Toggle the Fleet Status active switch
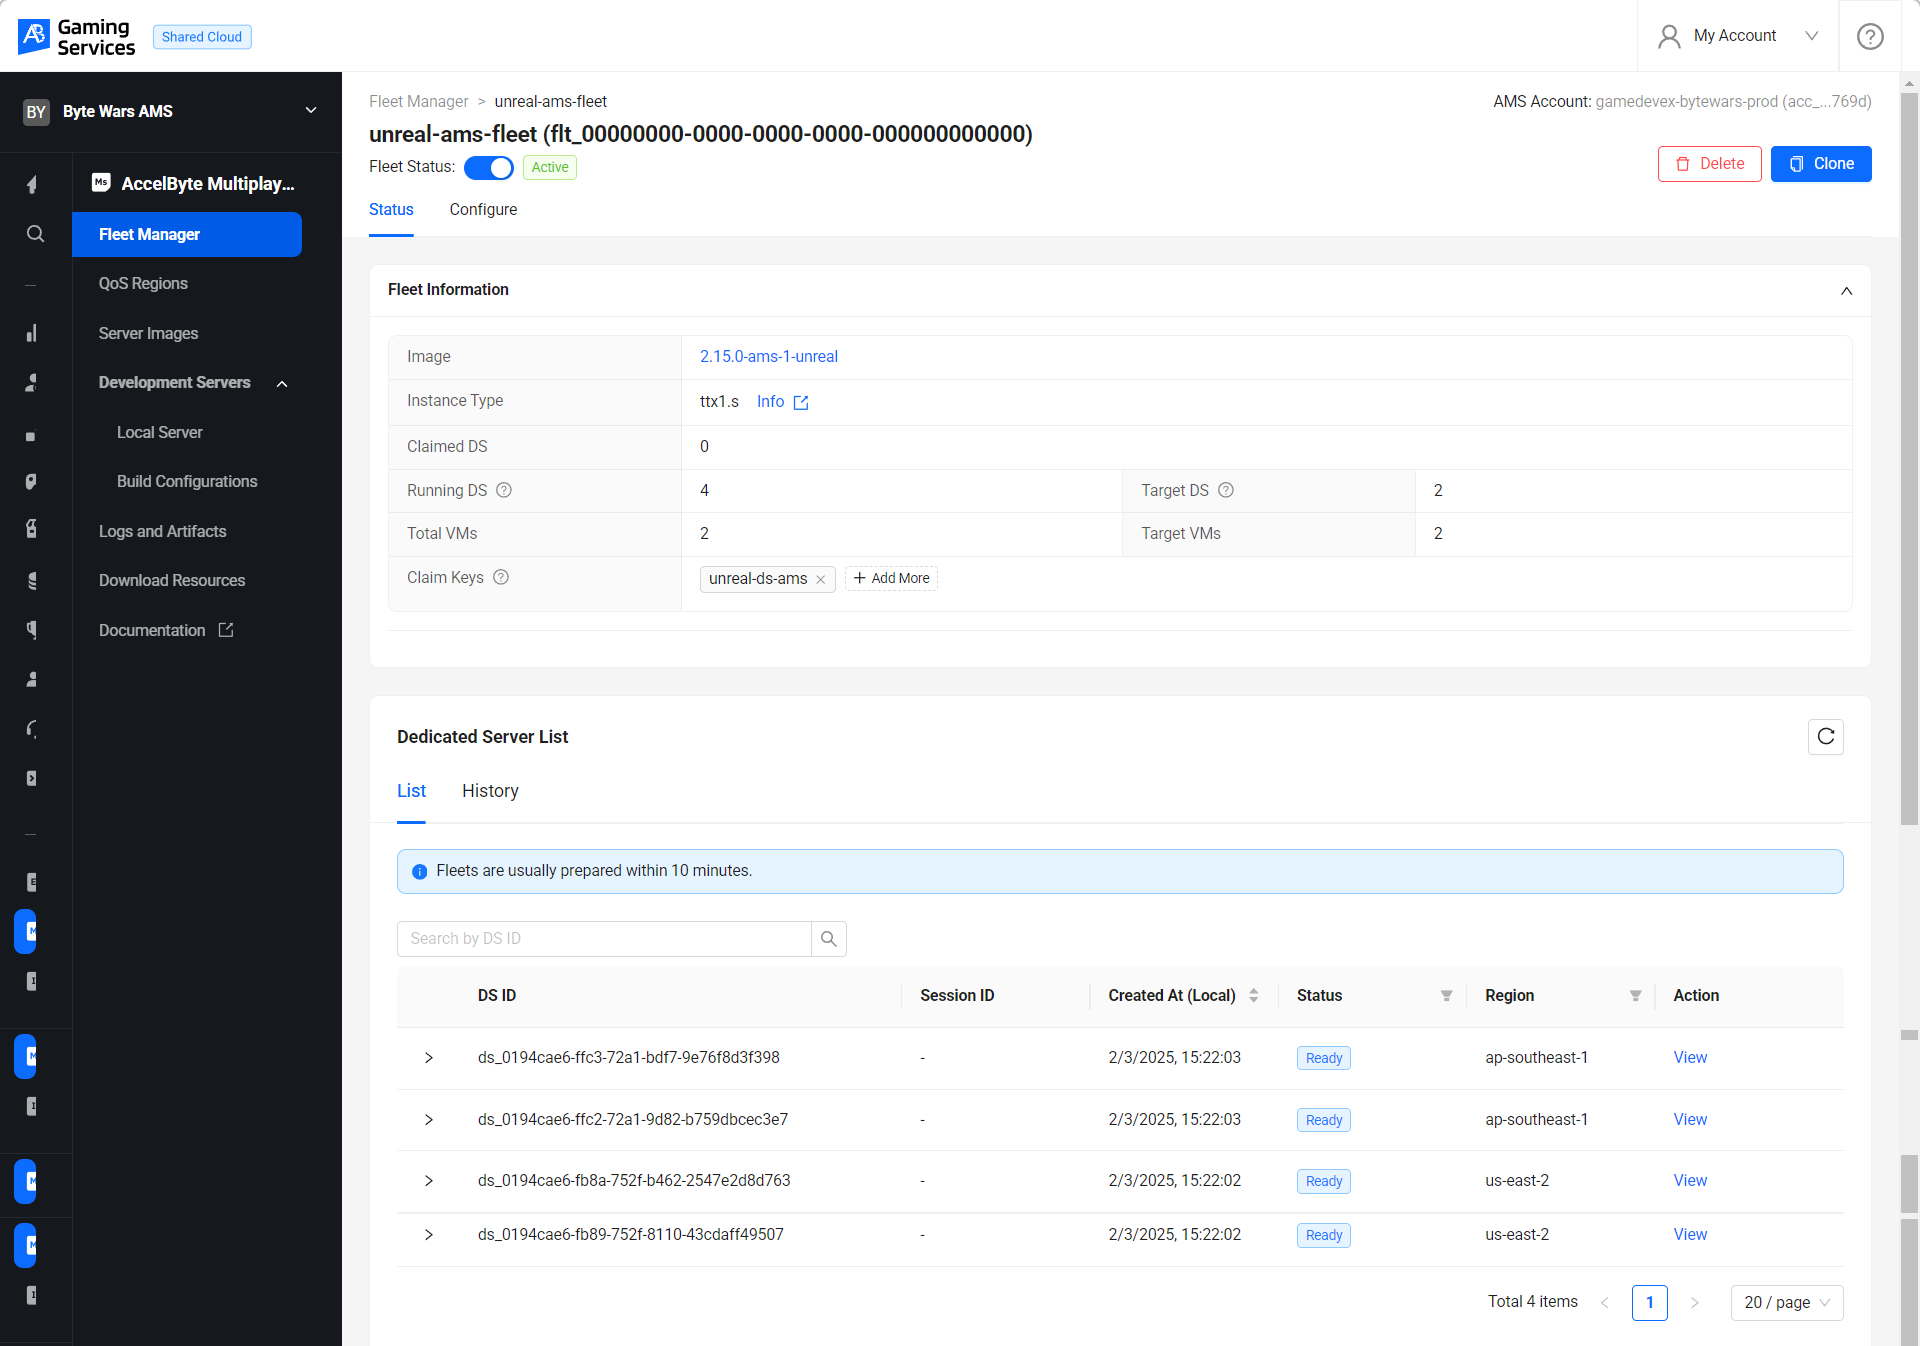This screenshot has height=1346, width=1920. tap(487, 166)
